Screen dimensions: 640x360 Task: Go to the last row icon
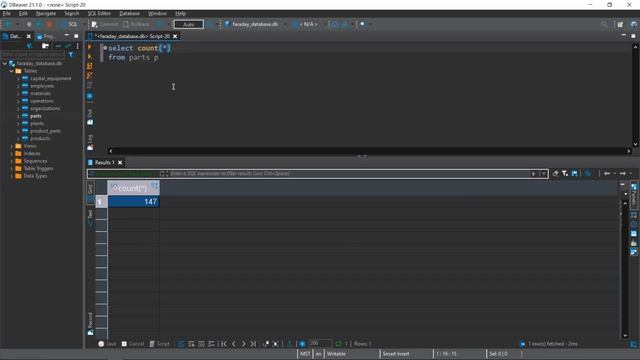point(253,344)
